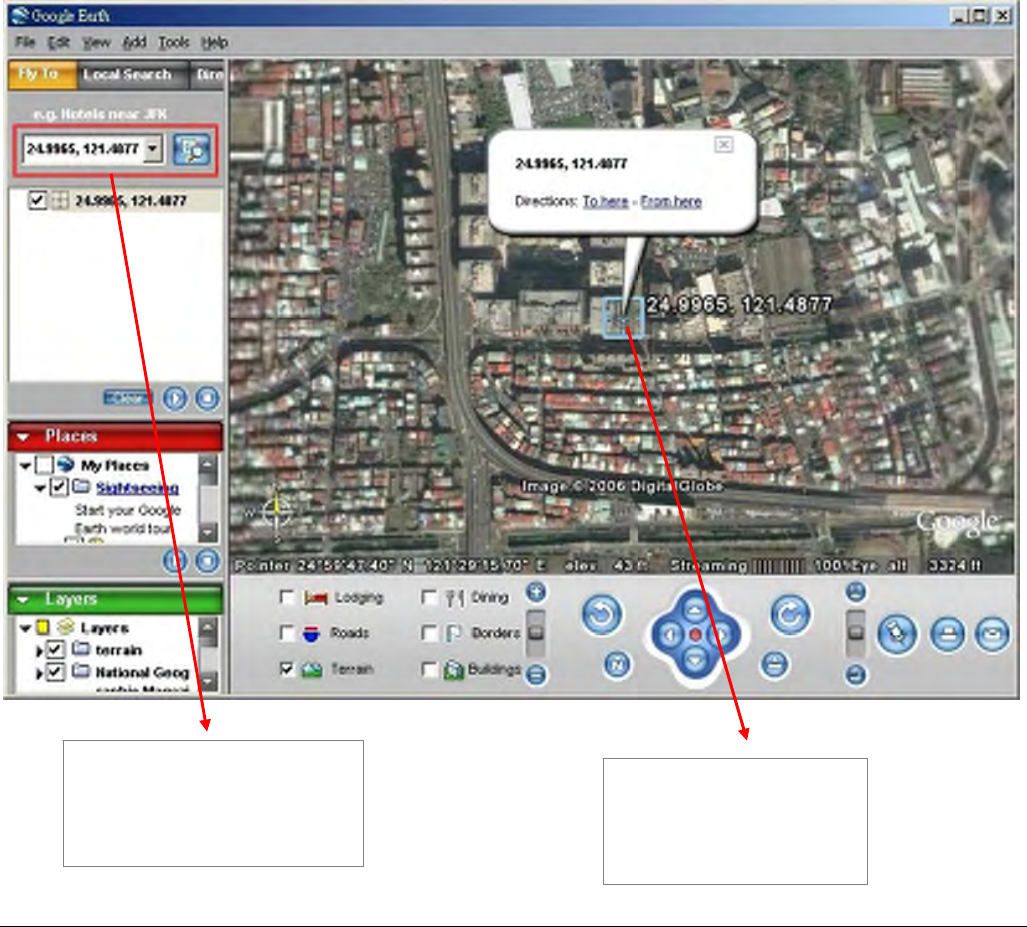The height and width of the screenshot is (927, 1027).
Task: Check the My Places checkbox
Action: [x=44, y=465]
